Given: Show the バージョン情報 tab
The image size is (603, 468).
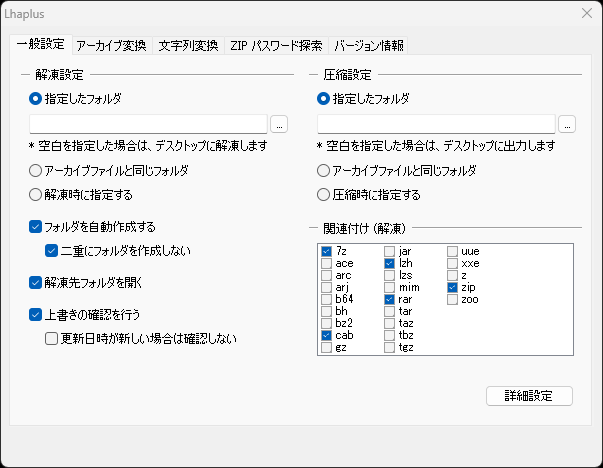Looking at the screenshot, I should [368, 46].
